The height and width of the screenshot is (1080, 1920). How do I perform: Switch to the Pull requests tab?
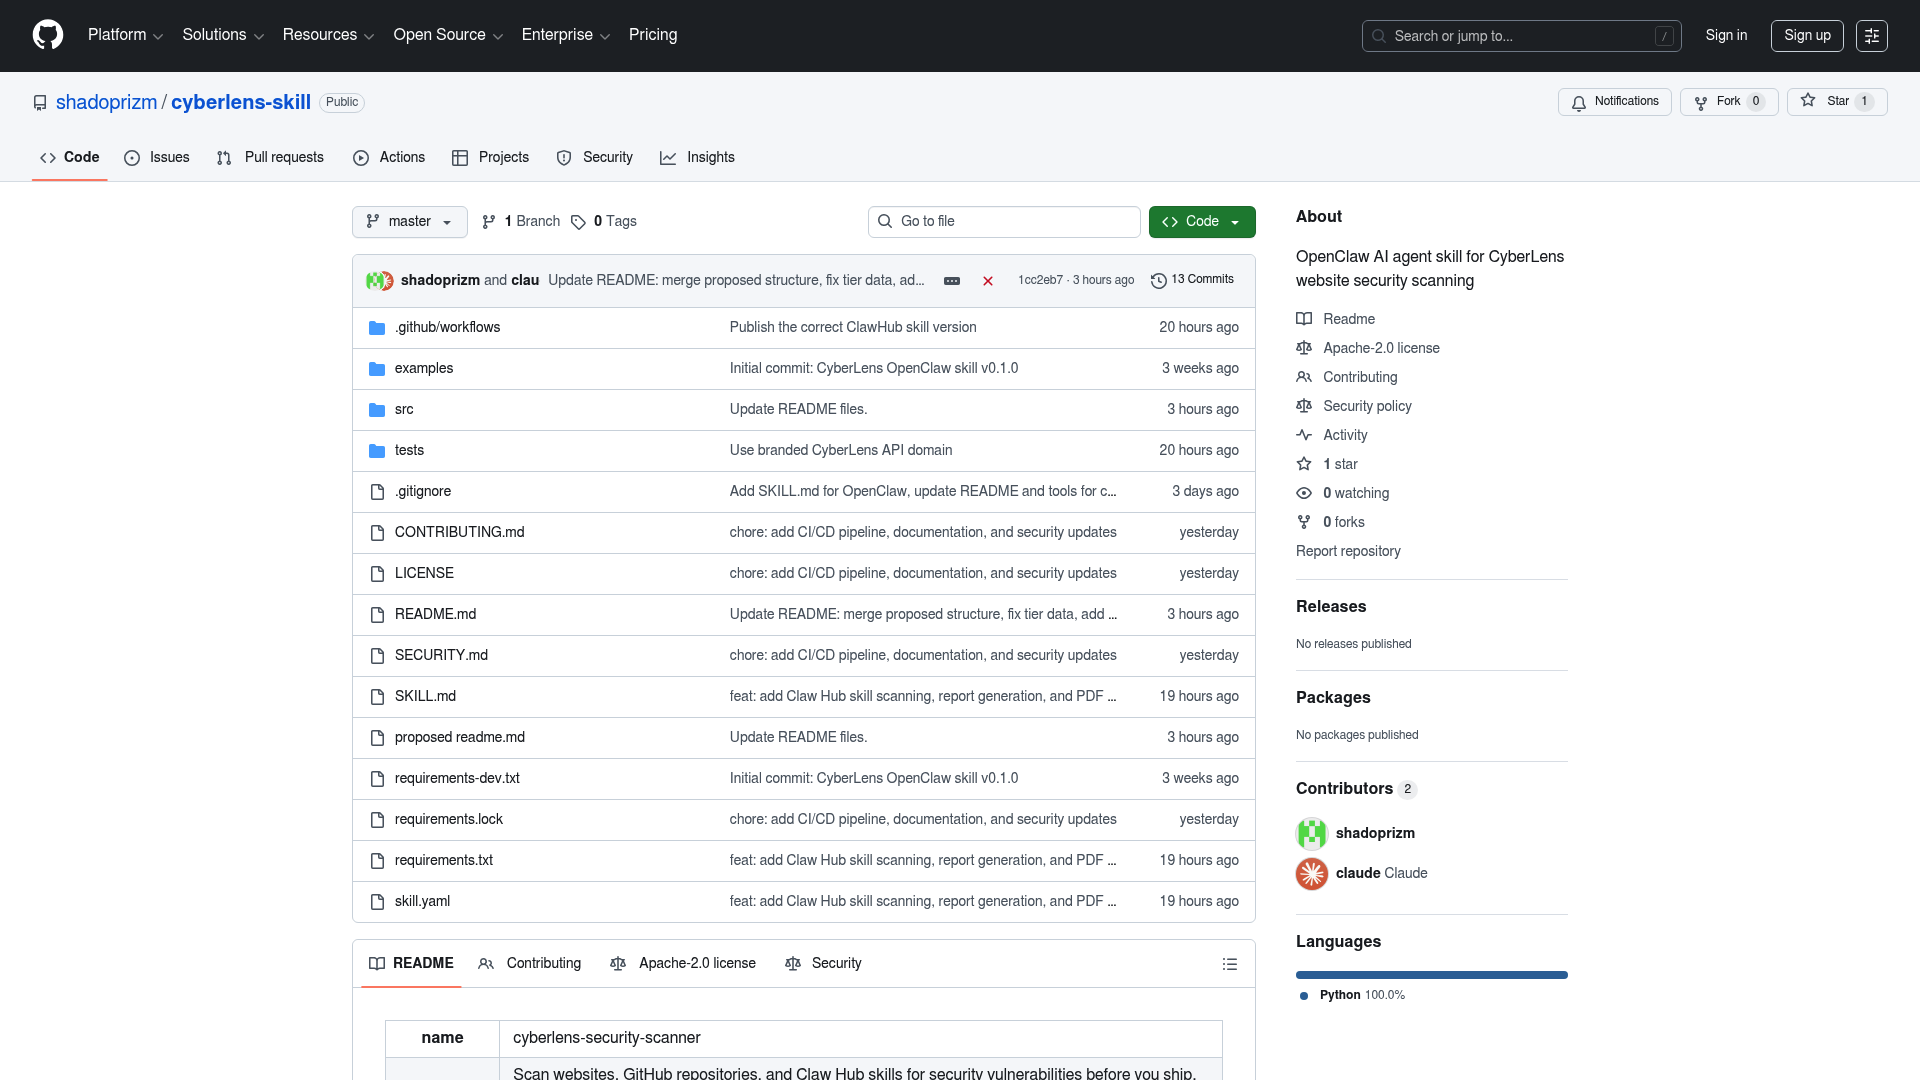coord(270,158)
